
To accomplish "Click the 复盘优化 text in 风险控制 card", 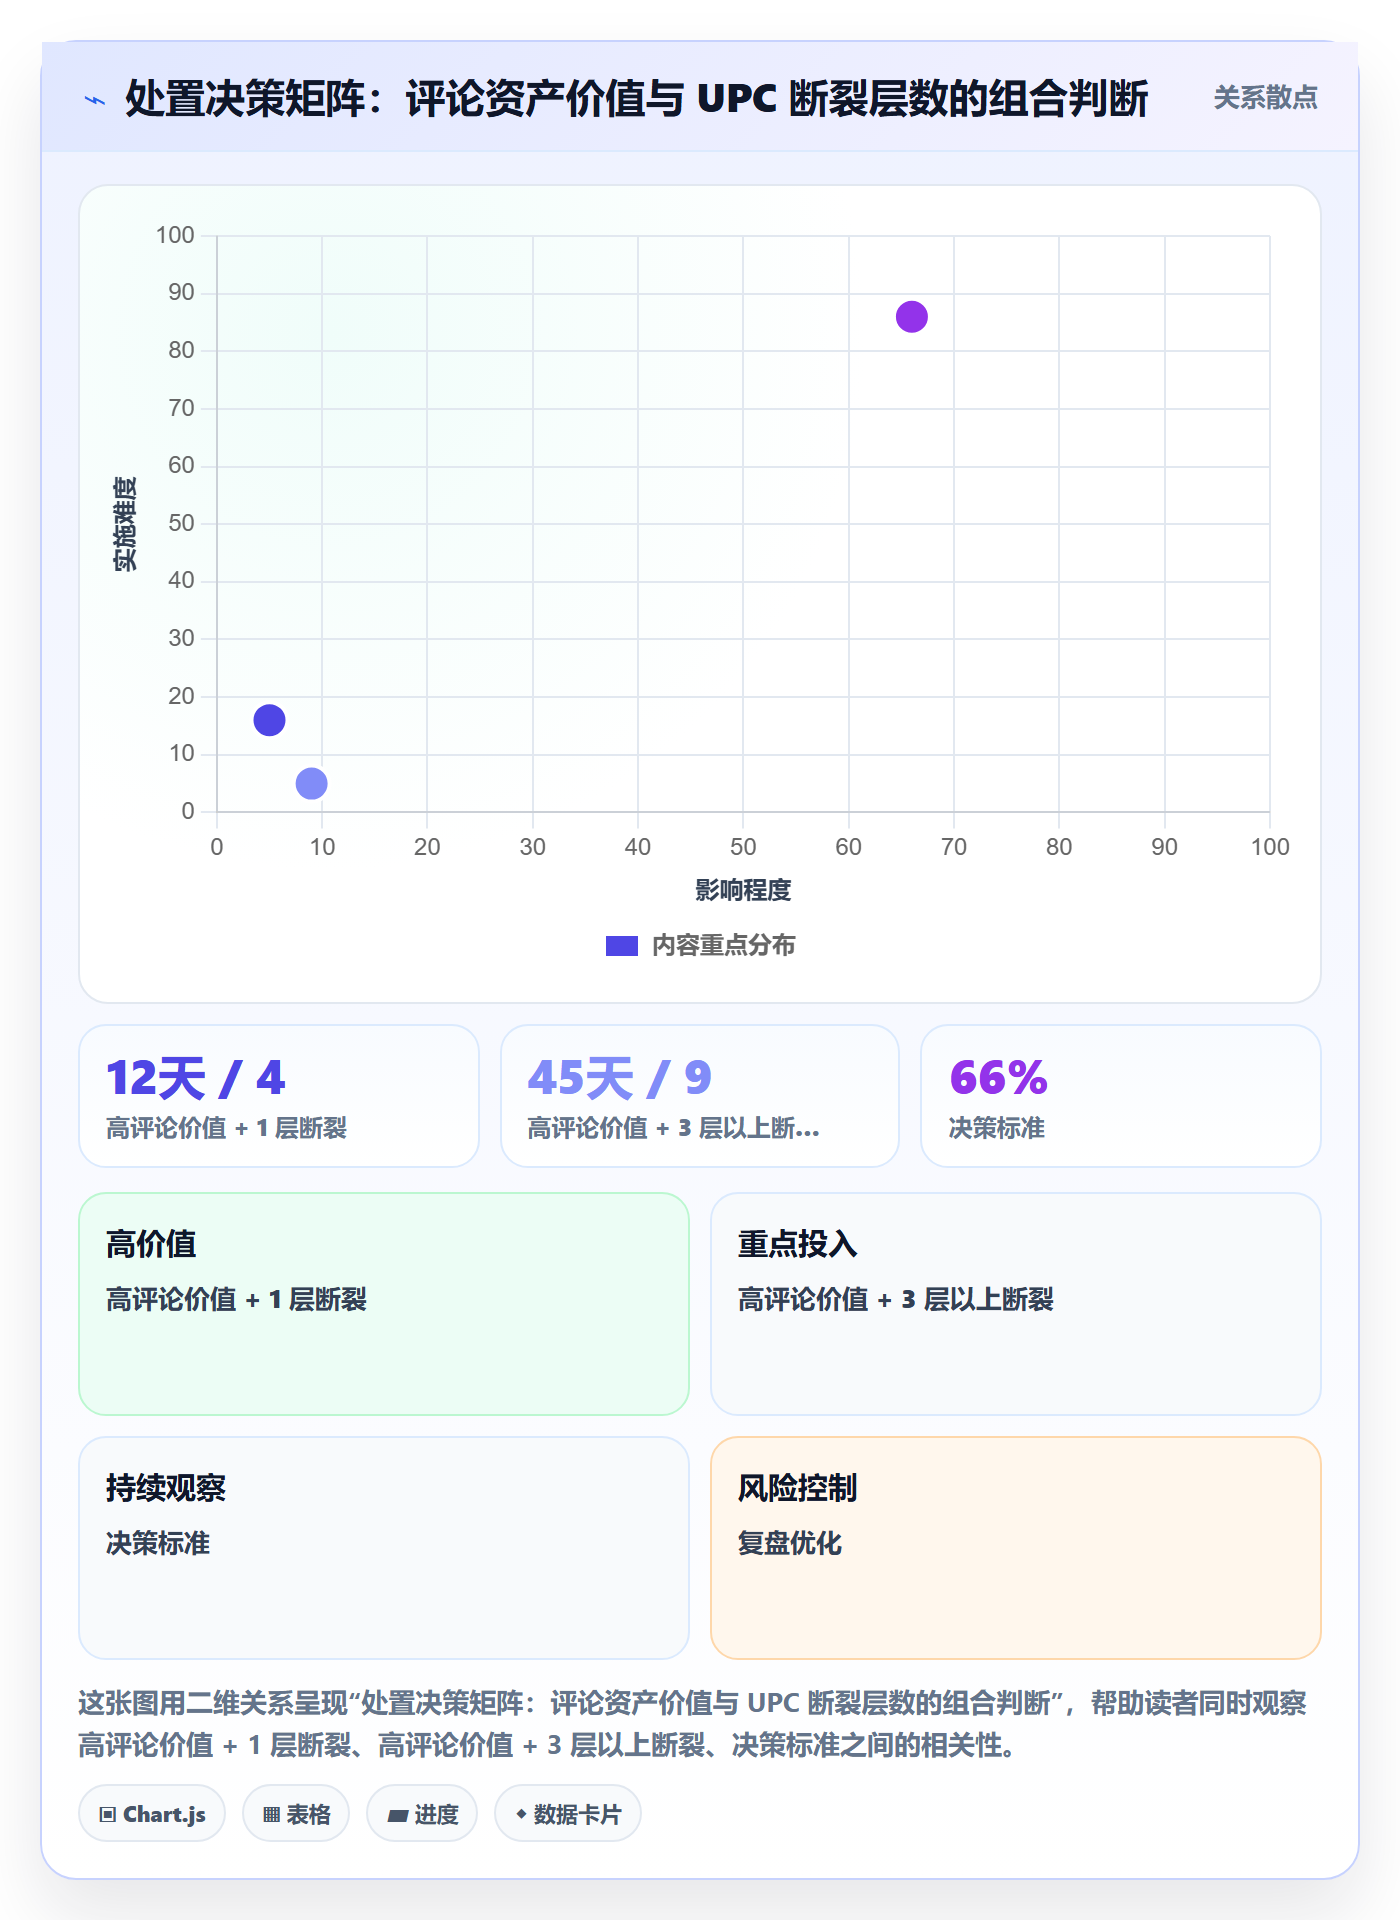I will (790, 1543).
